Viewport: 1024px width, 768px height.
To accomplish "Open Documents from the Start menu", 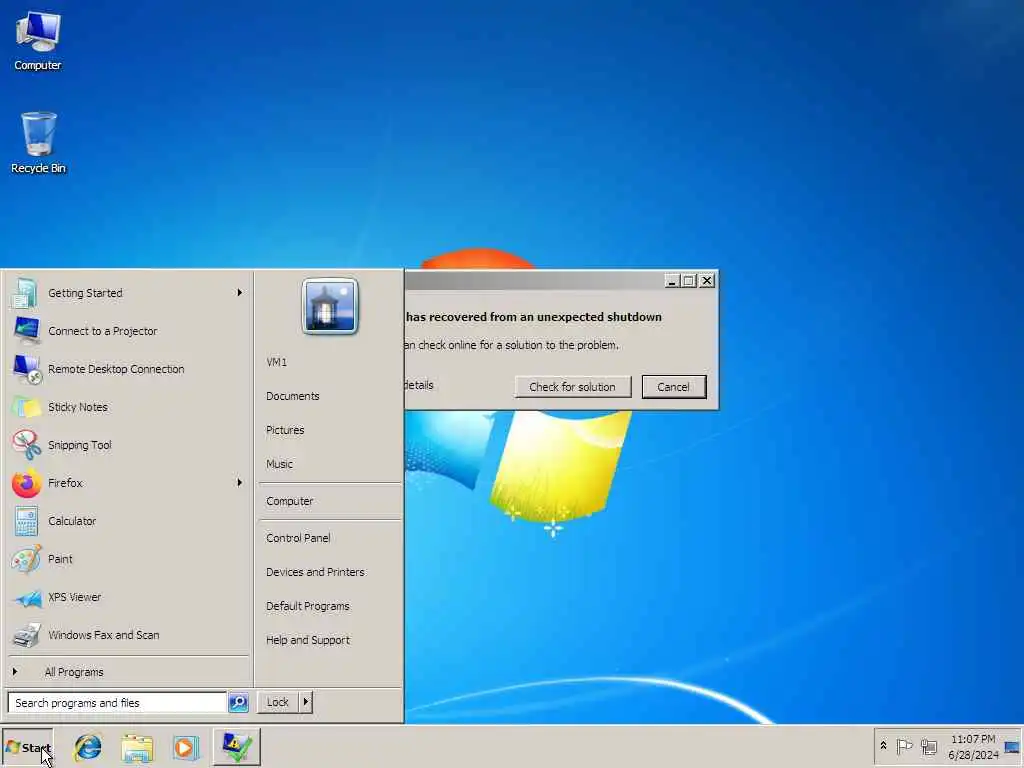I will [293, 396].
